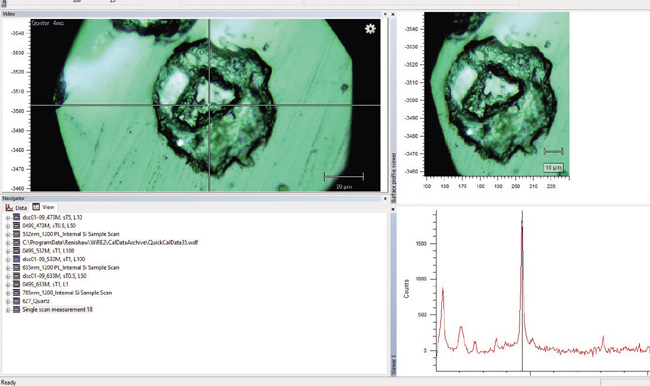Click the vertical cursor line on the spectrum
The height and width of the screenshot is (386, 650).
pyautogui.click(x=522, y=290)
